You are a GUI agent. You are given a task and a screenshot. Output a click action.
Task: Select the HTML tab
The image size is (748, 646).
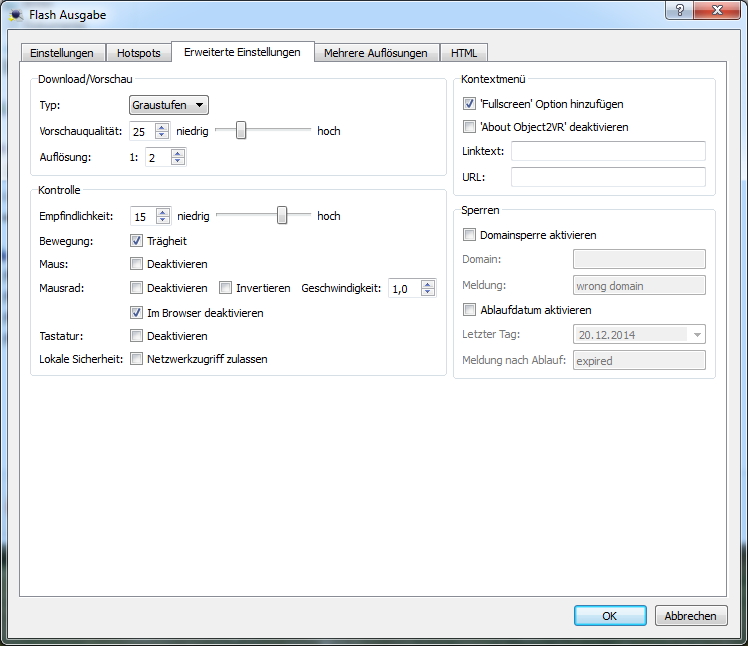pos(464,53)
